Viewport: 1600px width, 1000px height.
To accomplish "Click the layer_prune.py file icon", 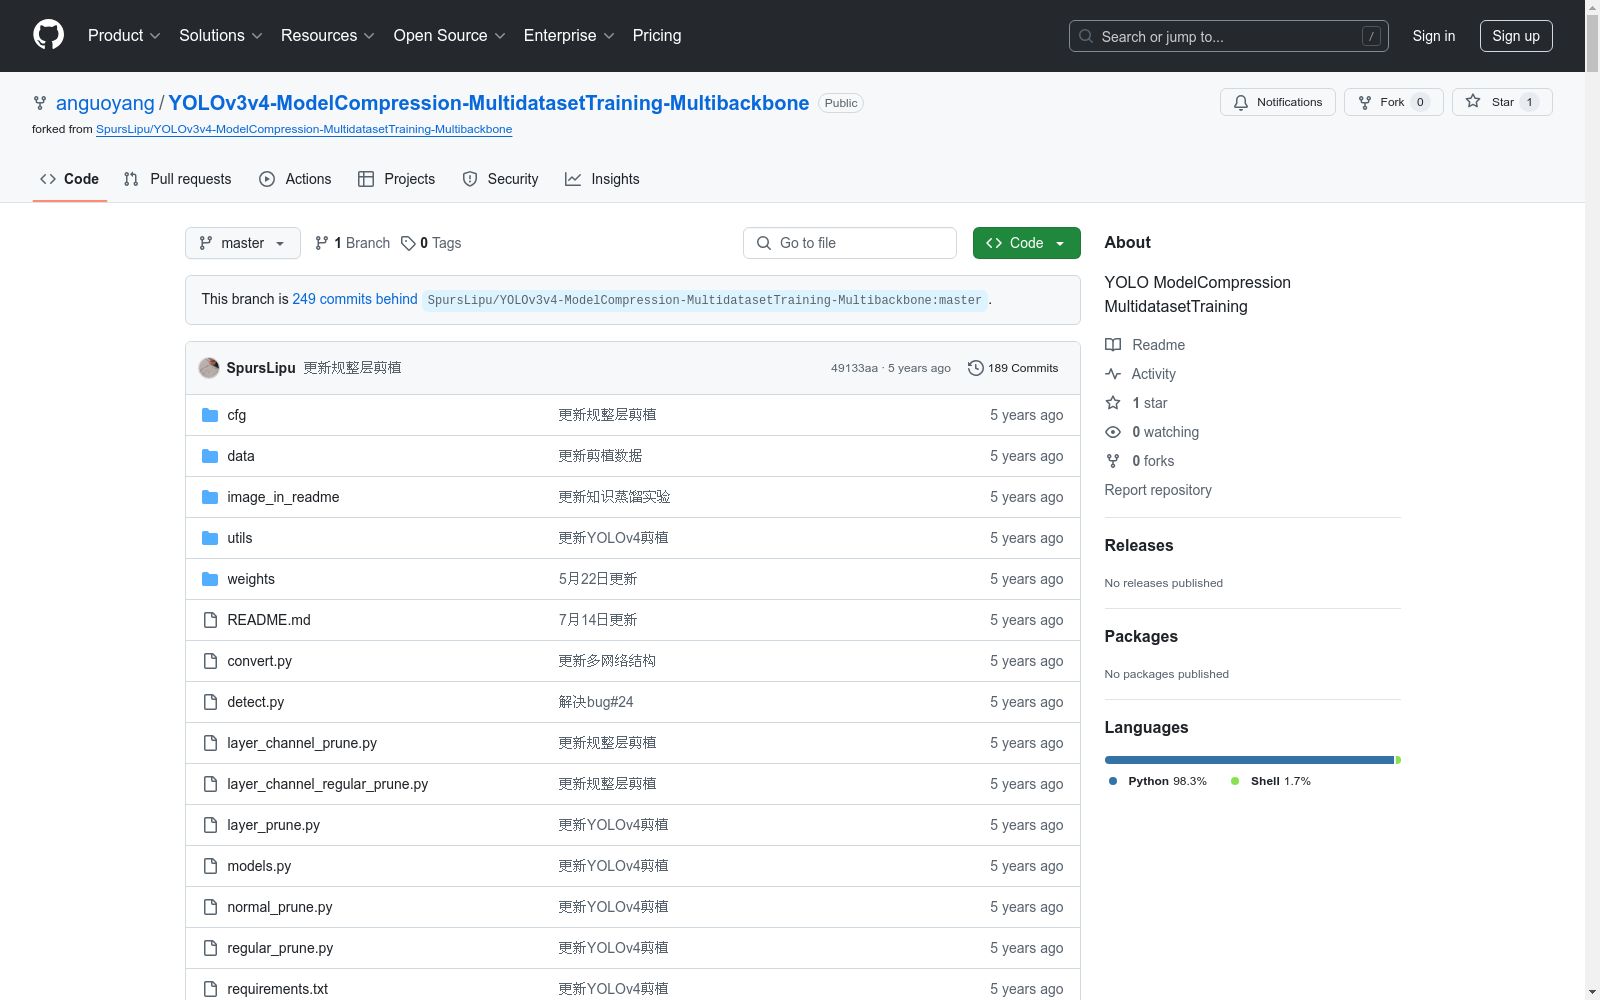I will point(210,825).
